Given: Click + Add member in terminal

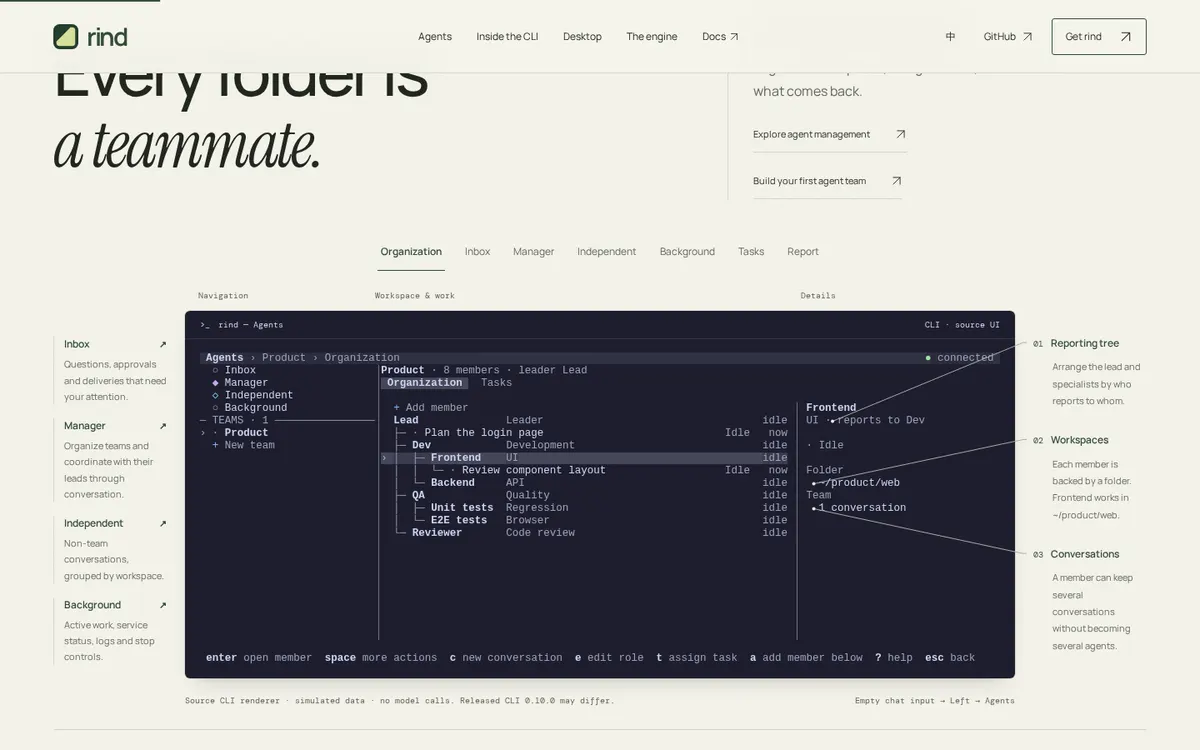Looking at the screenshot, I should (x=431, y=408).
